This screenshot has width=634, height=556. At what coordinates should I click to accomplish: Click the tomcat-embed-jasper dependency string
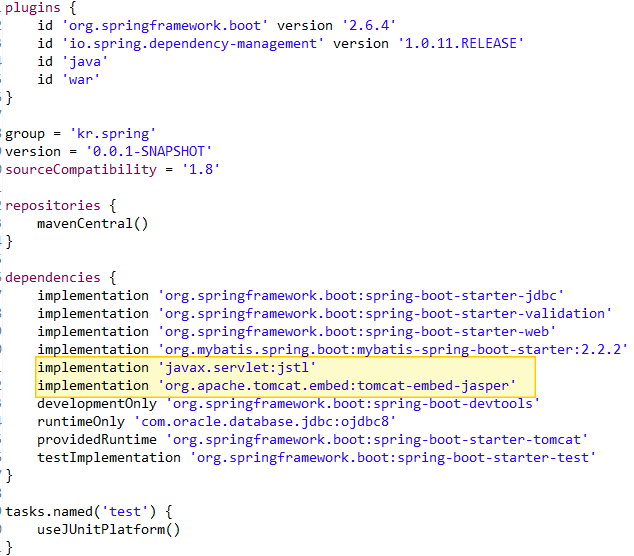pyautogui.click(x=337, y=386)
